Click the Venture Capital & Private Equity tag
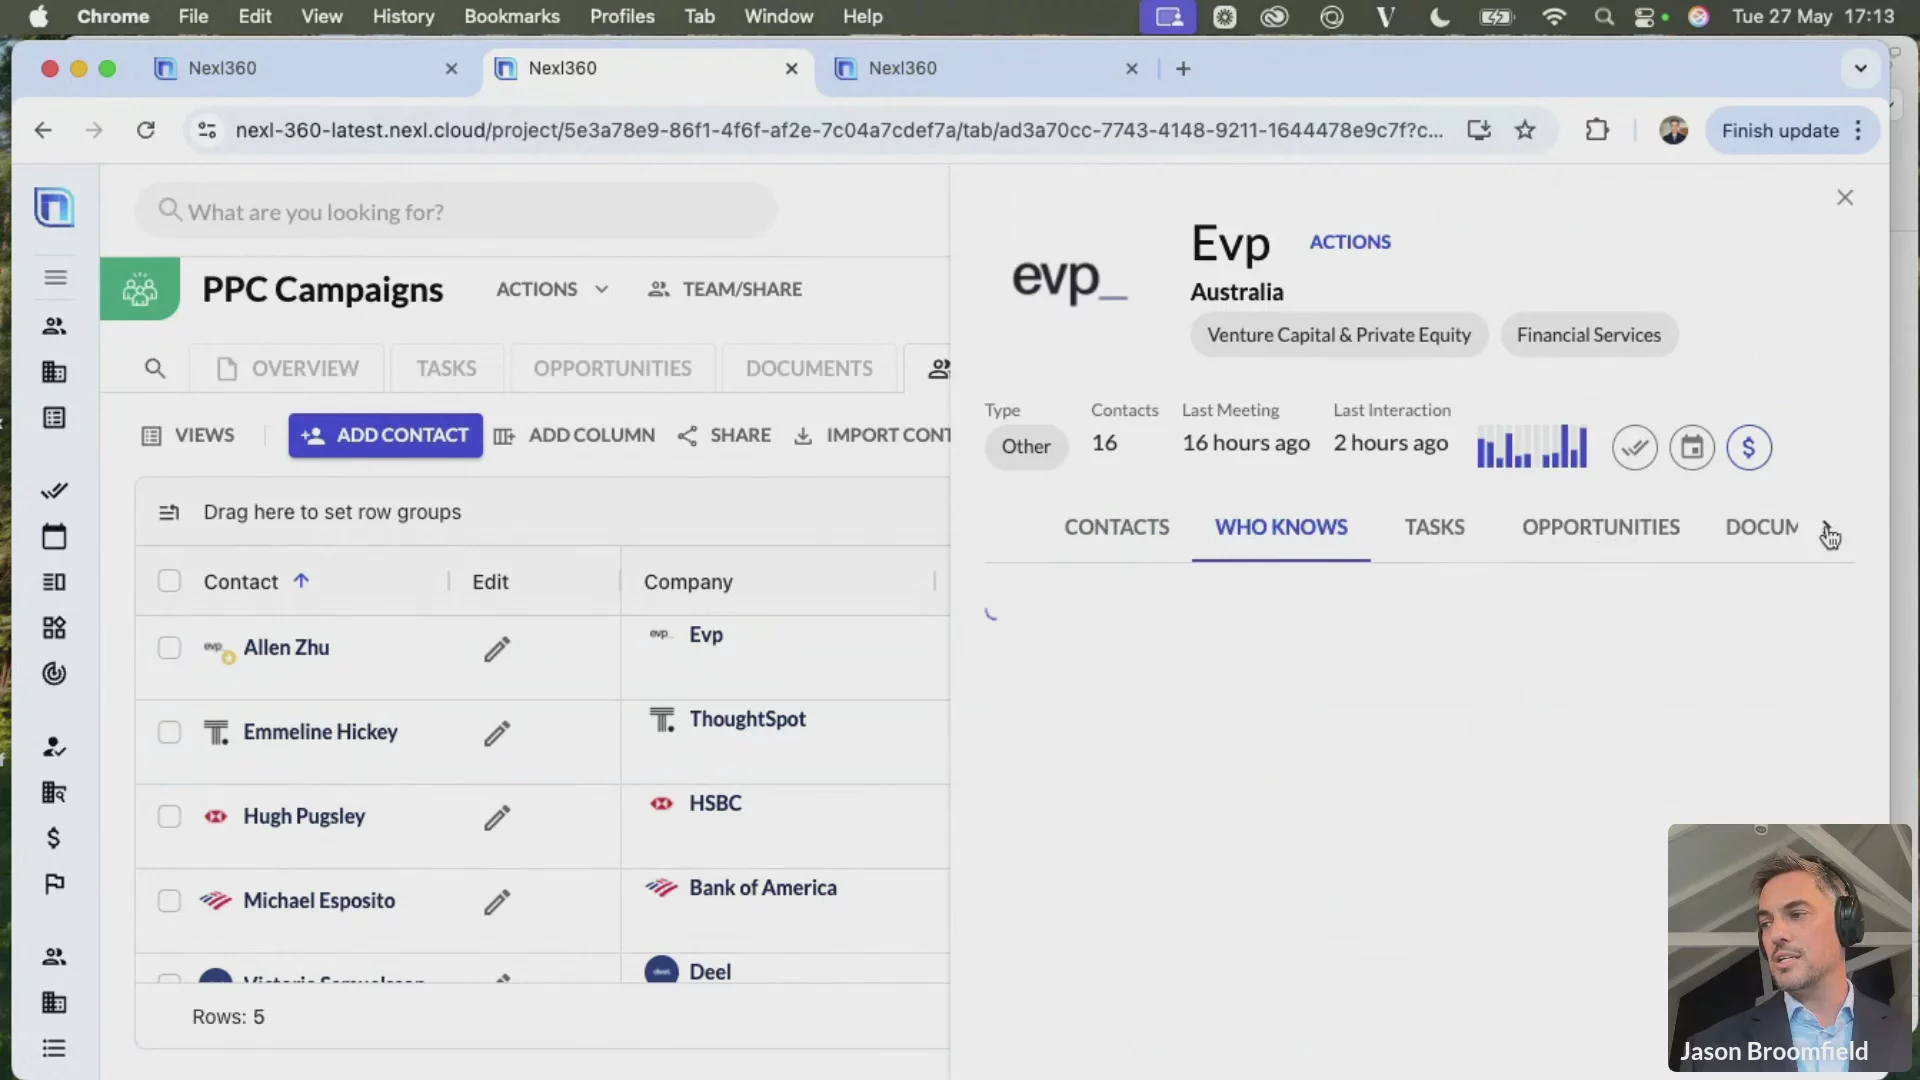This screenshot has width=1920, height=1080. [x=1339, y=335]
